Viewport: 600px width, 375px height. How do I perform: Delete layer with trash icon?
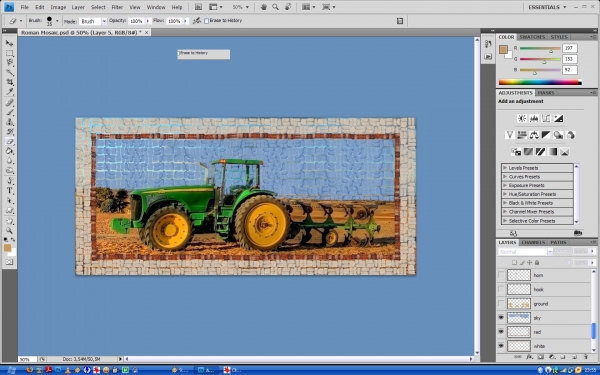point(585,357)
